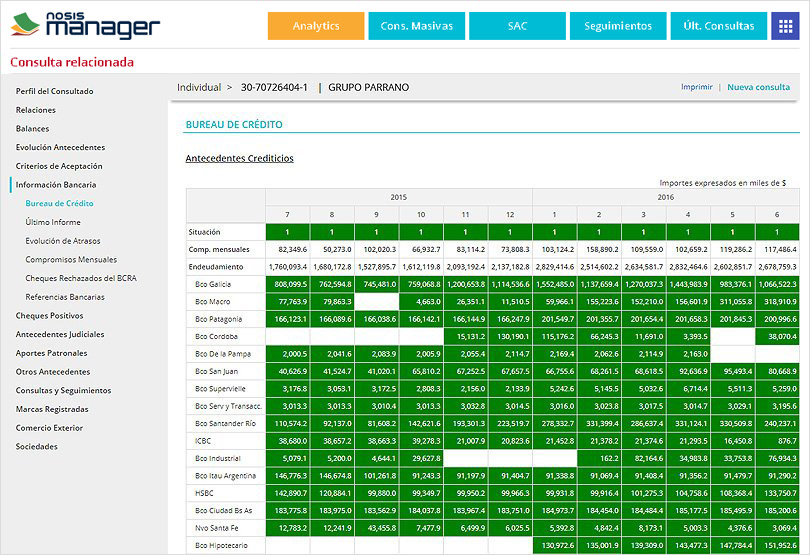Select Cheques Positivos in sidebar
The image size is (810, 555).
pyautogui.click(x=49, y=315)
